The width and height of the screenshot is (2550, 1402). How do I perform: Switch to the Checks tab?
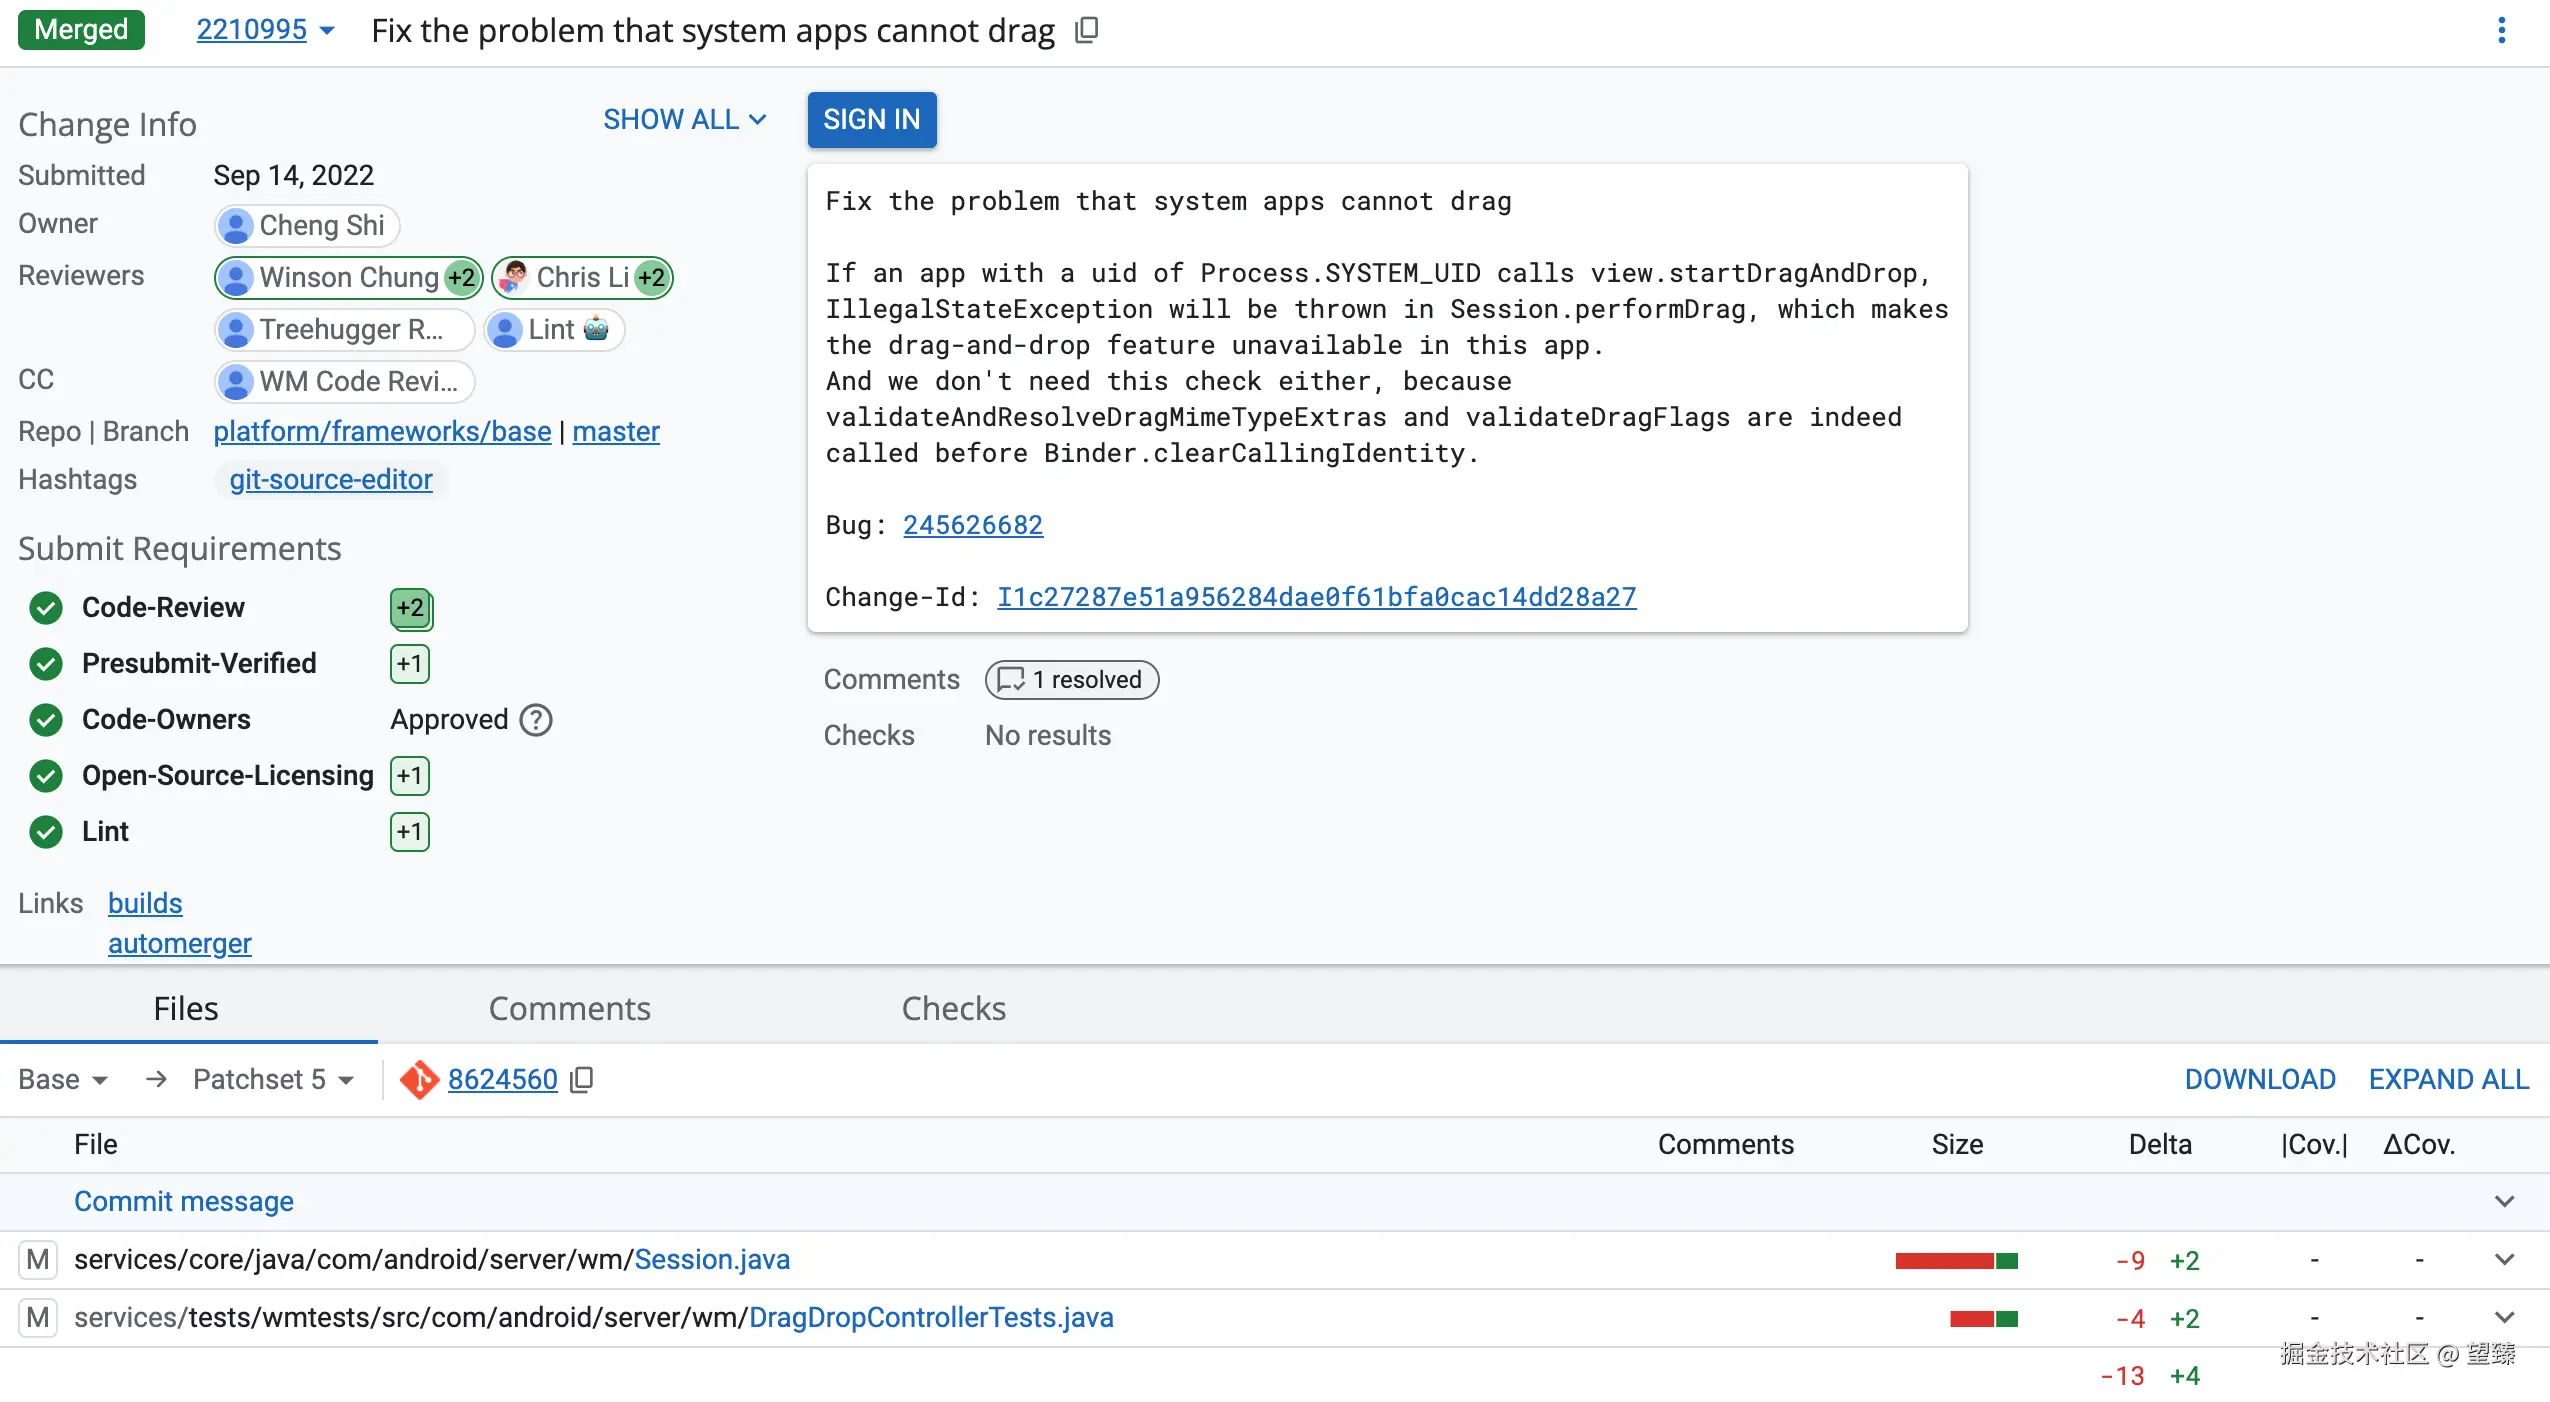click(x=953, y=1009)
